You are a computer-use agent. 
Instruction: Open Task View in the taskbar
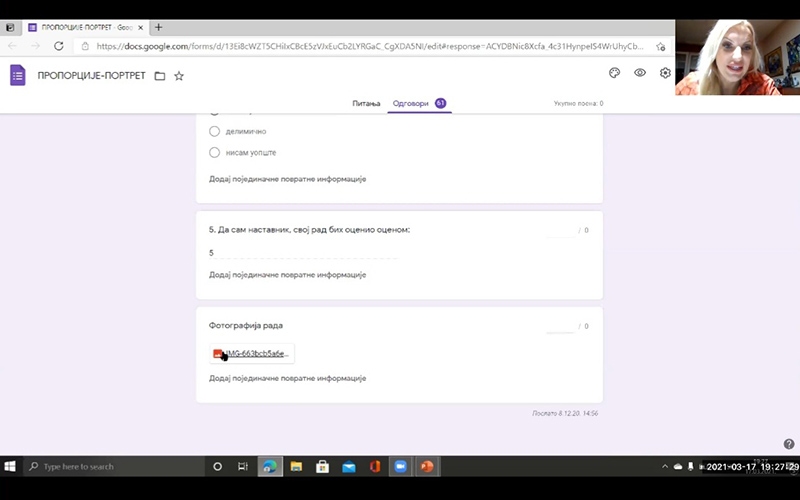click(x=243, y=466)
